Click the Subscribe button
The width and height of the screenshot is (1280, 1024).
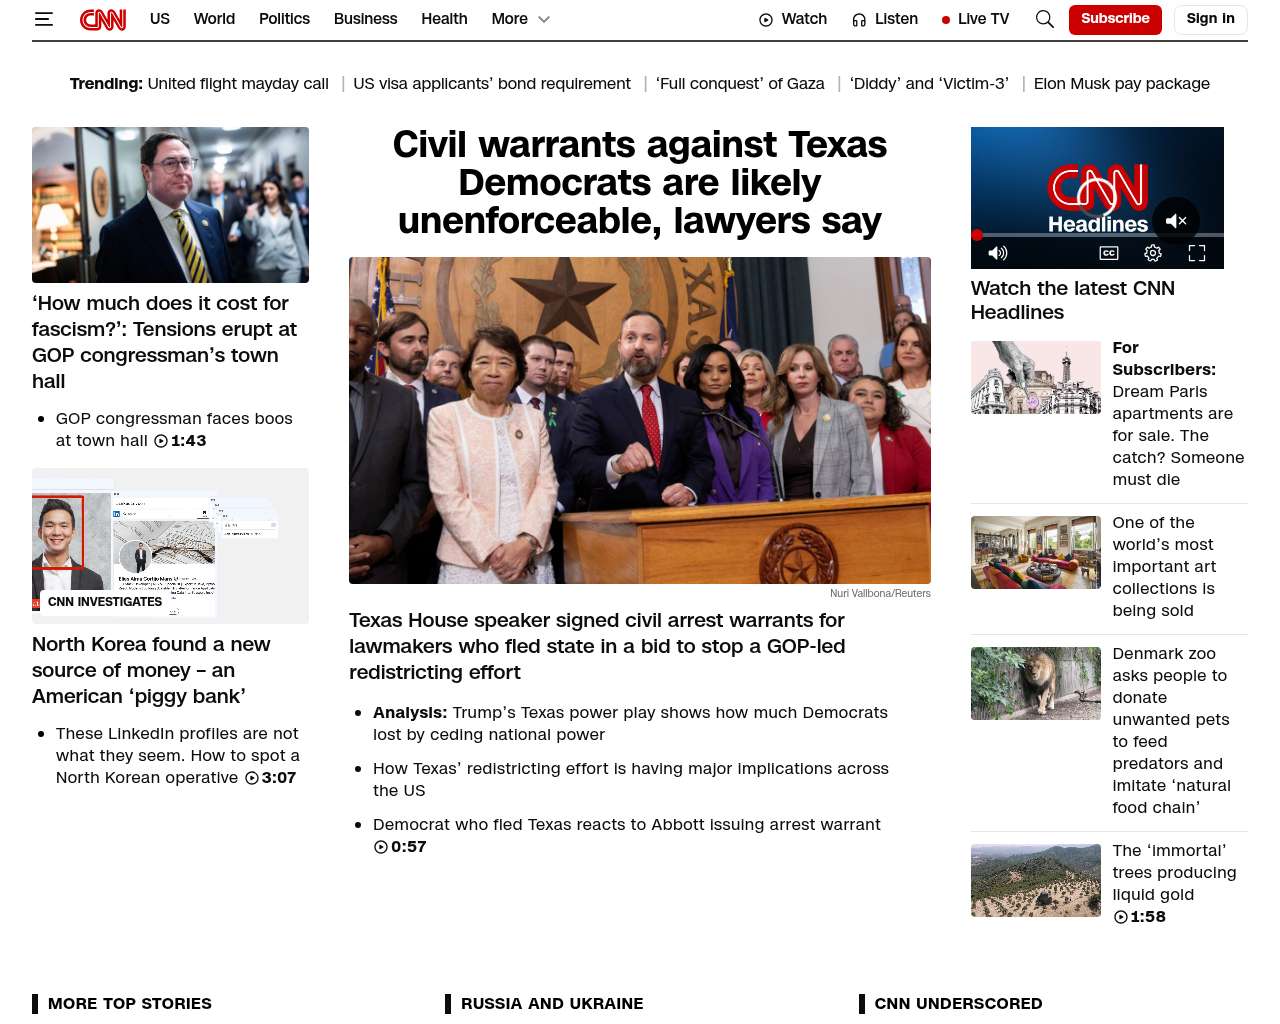(1115, 19)
